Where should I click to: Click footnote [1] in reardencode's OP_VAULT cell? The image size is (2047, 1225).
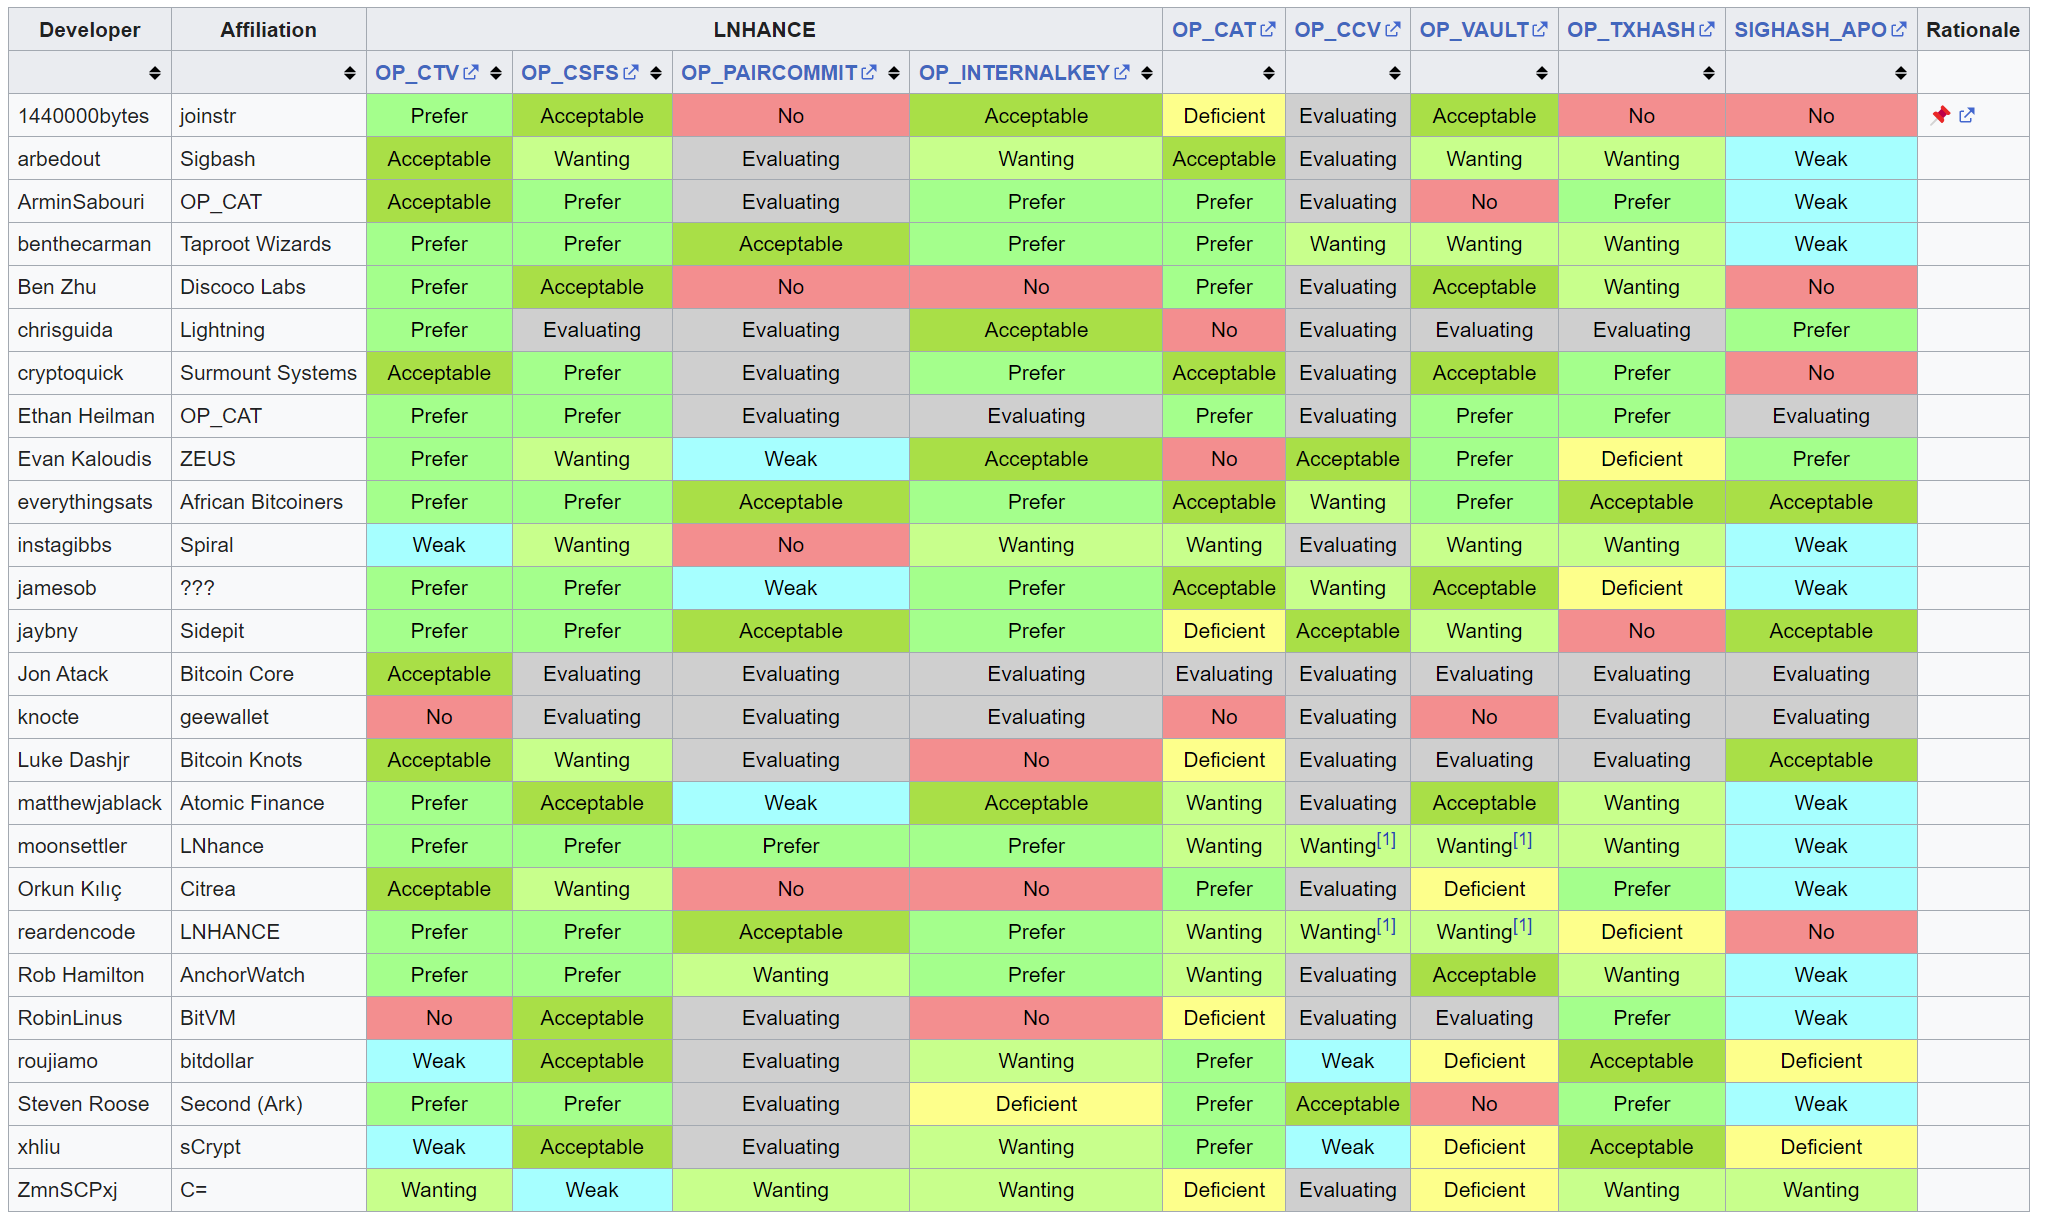pyautogui.click(x=1522, y=926)
